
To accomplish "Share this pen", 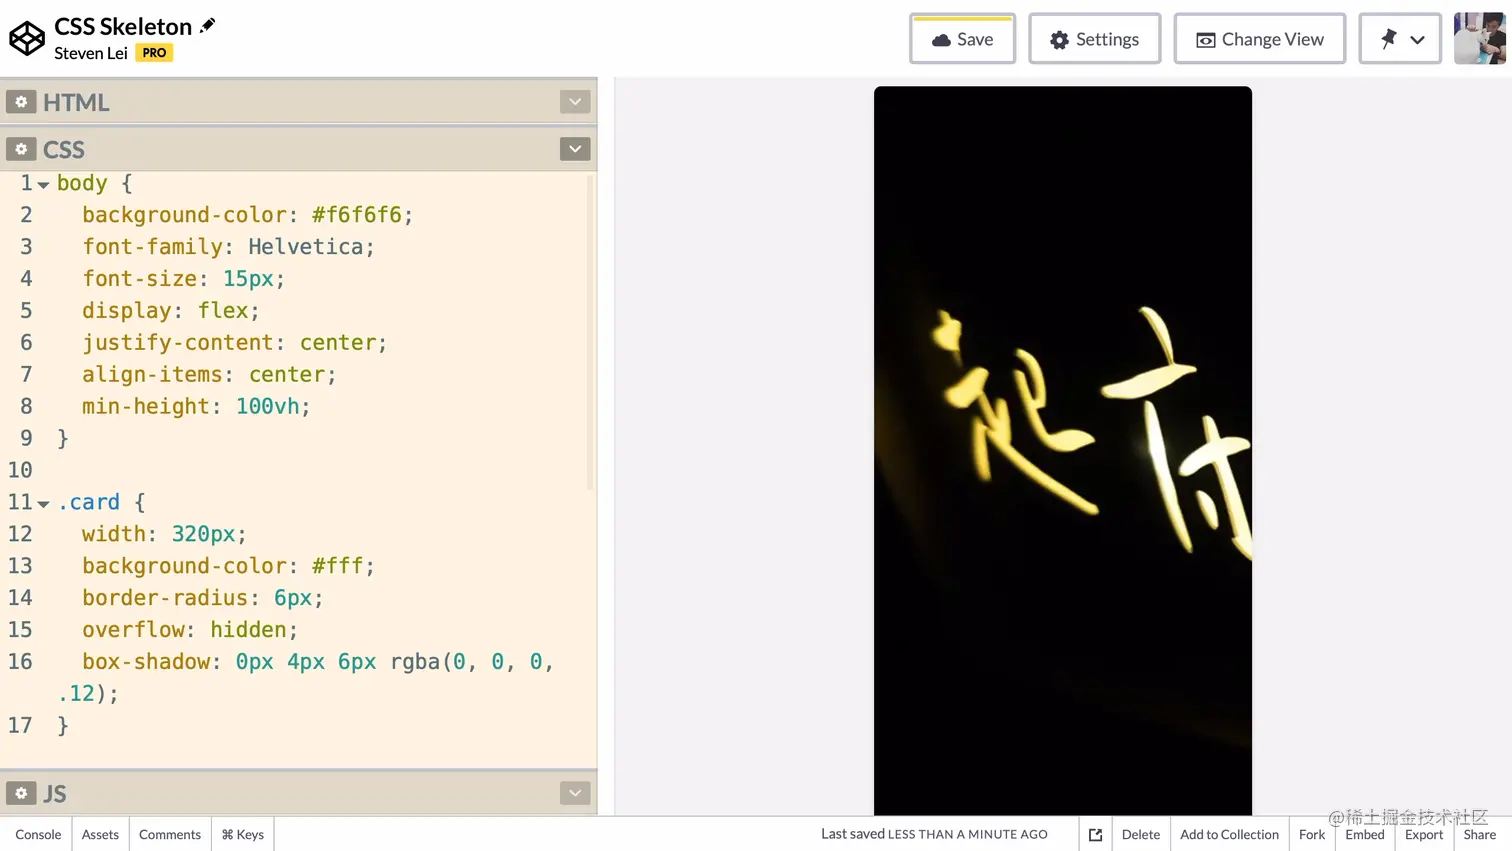I will (x=1479, y=833).
